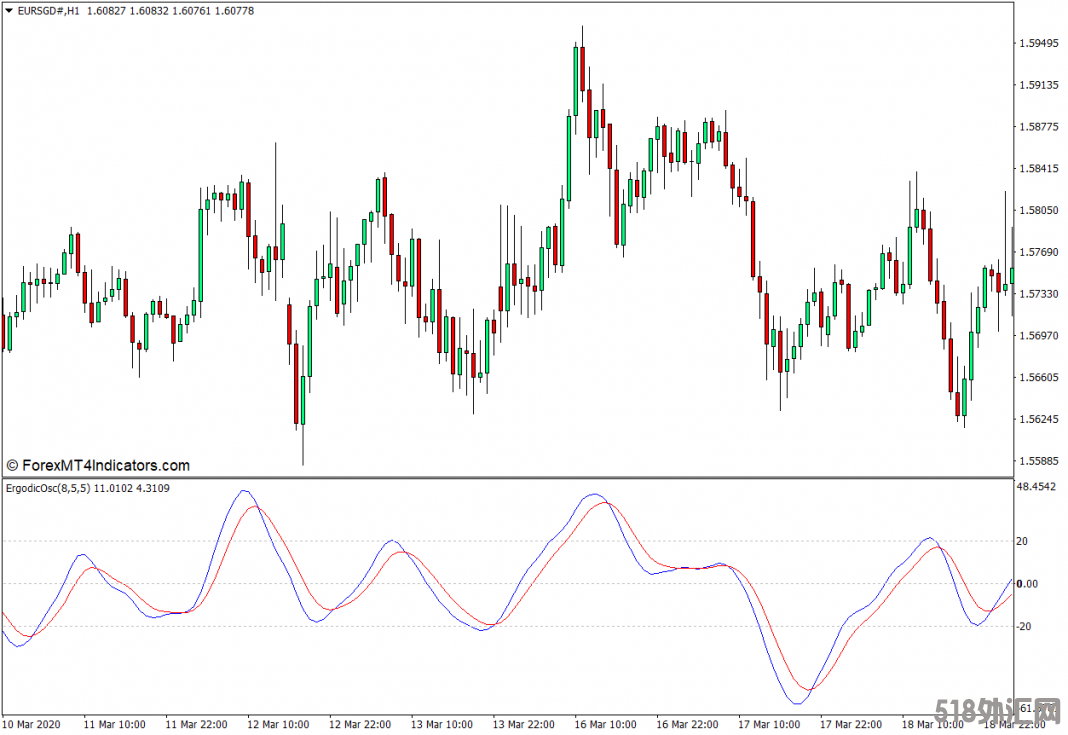Click the ErgodicOsc(8,5,5) indicator label
The height and width of the screenshot is (735, 1068).
point(47,488)
